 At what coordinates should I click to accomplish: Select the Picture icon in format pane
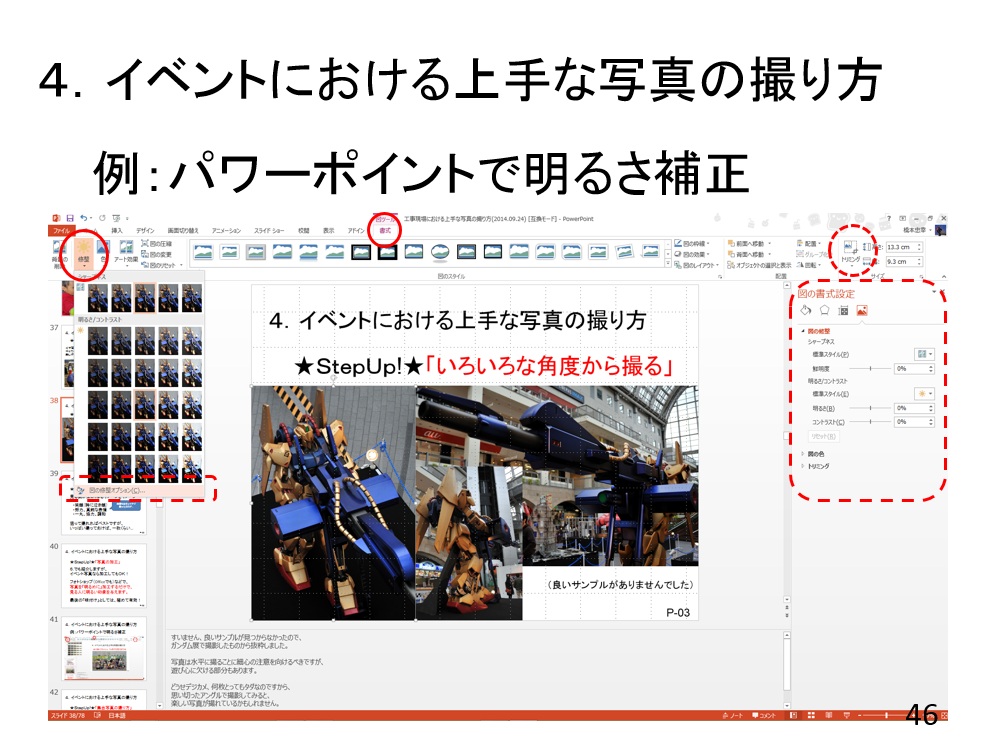click(x=862, y=310)
